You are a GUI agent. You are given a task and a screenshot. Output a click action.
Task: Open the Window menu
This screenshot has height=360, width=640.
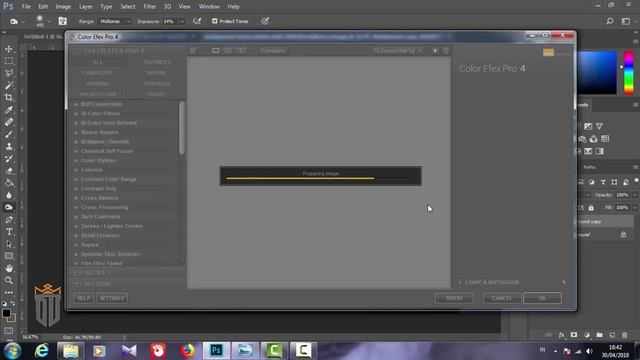[209, 7]
